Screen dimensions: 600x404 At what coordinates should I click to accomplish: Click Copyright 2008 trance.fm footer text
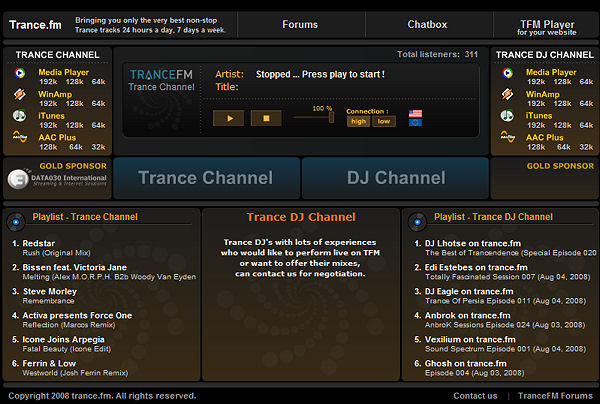point(102,396)
